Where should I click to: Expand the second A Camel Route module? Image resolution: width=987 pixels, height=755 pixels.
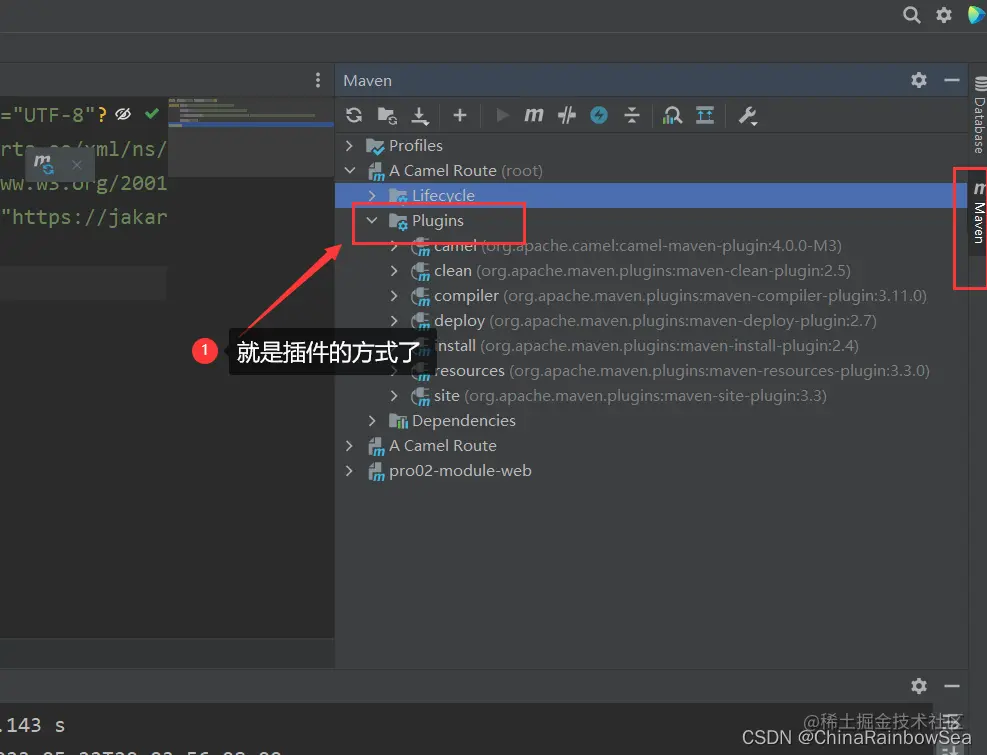coord(349,446)
